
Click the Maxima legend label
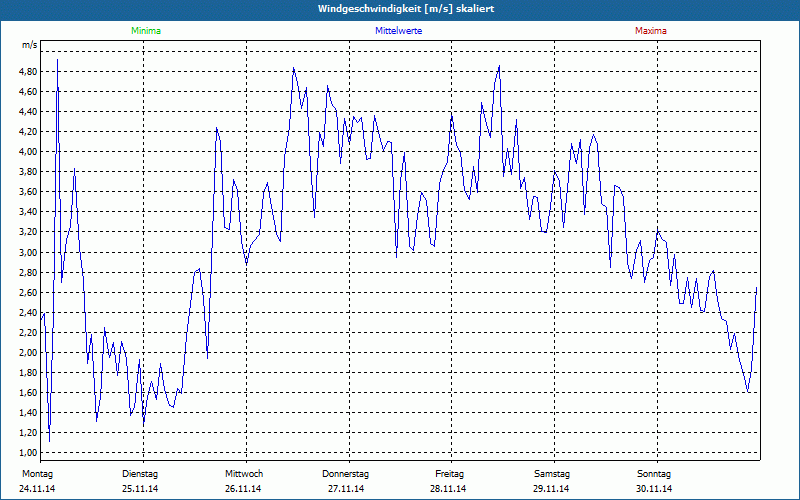(x=651, y=31)
